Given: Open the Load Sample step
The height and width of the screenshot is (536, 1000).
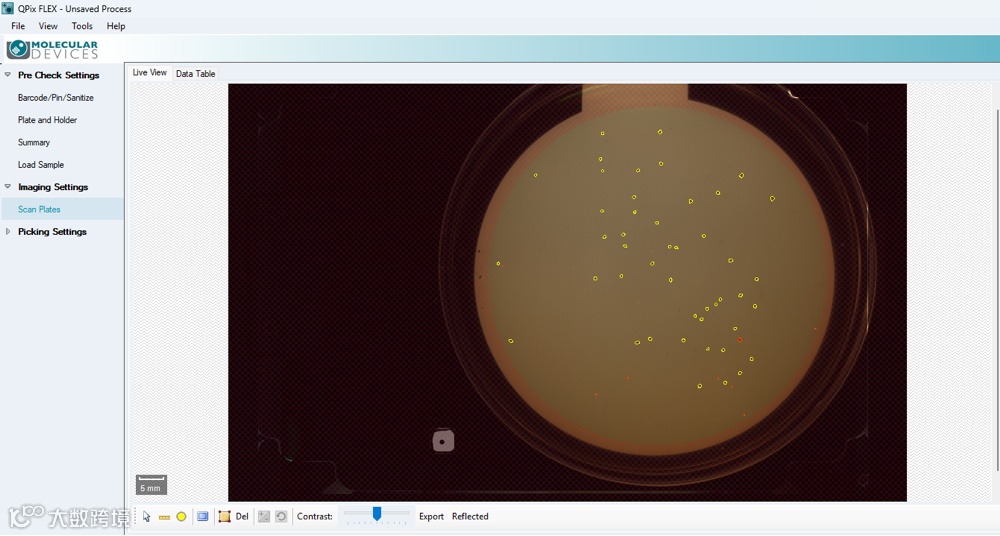Looking at the screenshot, I should (41, 165).
